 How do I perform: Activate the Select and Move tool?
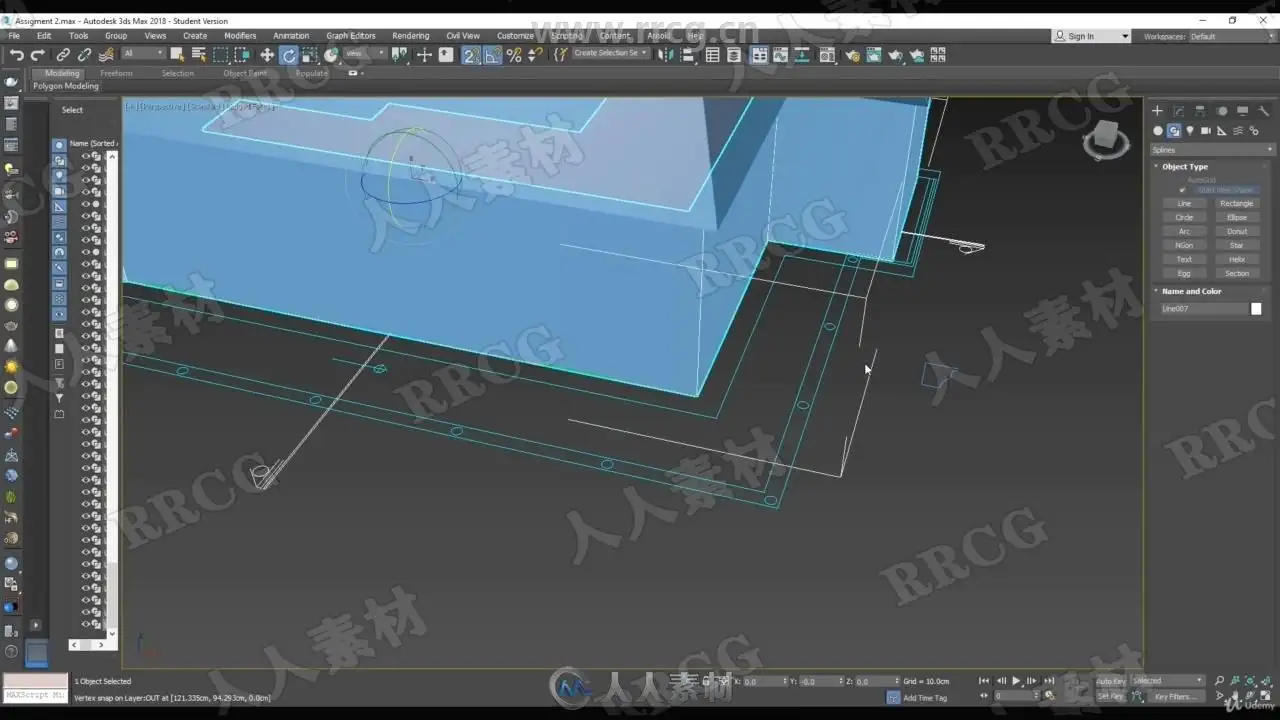click(x=267, y=55)
